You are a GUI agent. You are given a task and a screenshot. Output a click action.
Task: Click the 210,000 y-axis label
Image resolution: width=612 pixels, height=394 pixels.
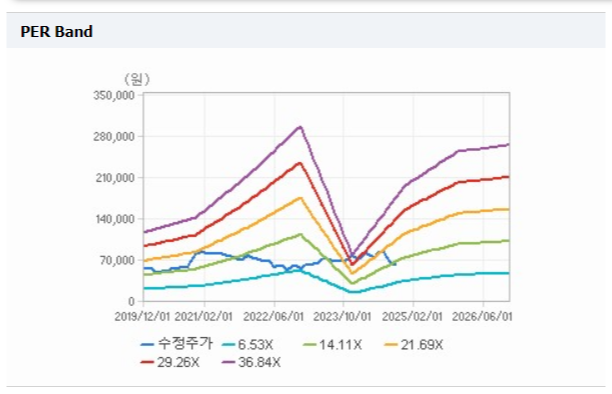point(115,178)
